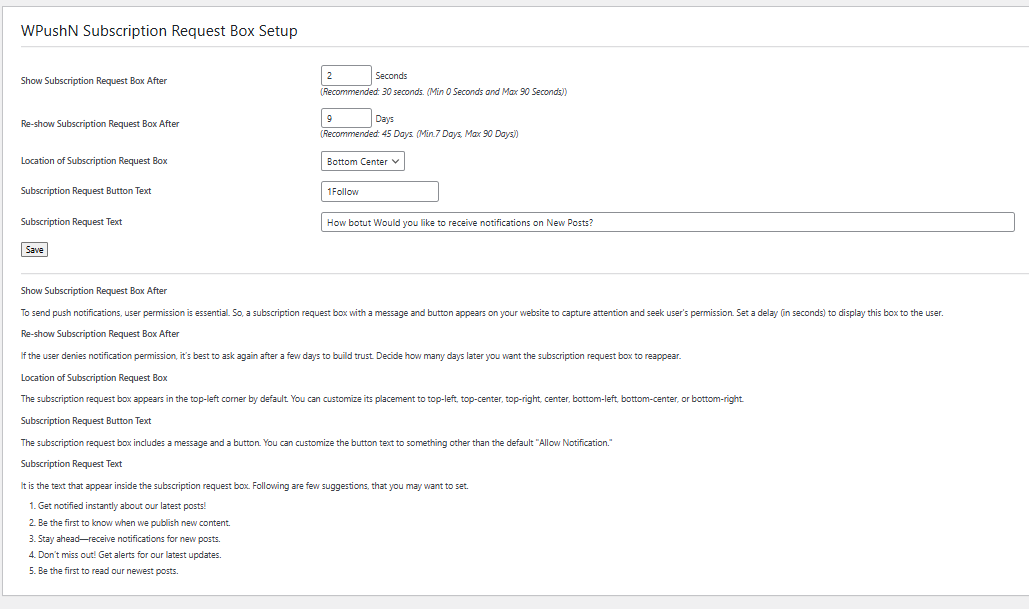1029x609 pixels.
Task: Select suggestion 'Stay ahead—receive notifications for new posts'
Action: [129, 539]
